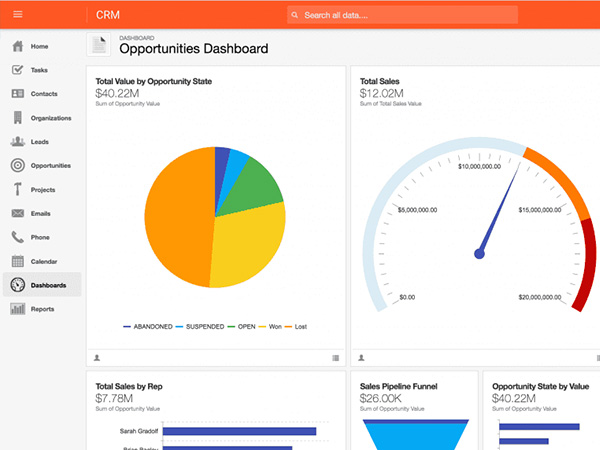The width and height of the screenshot is (600, 450).
Task: Toggle Lost legend entry
Action: 296,326
